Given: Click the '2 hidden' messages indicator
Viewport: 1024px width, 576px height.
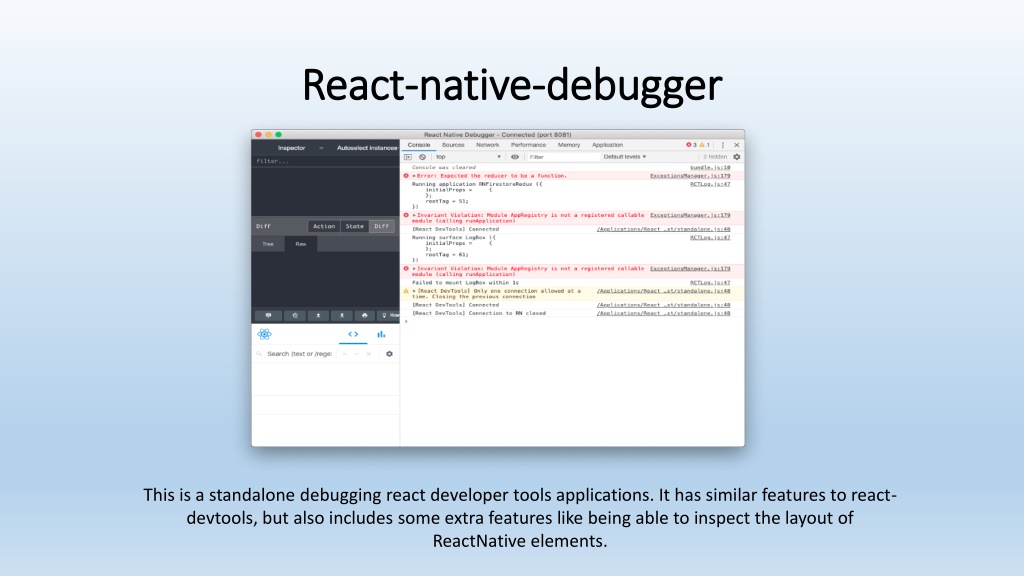Looking at the screenshot, I should 715,157.
